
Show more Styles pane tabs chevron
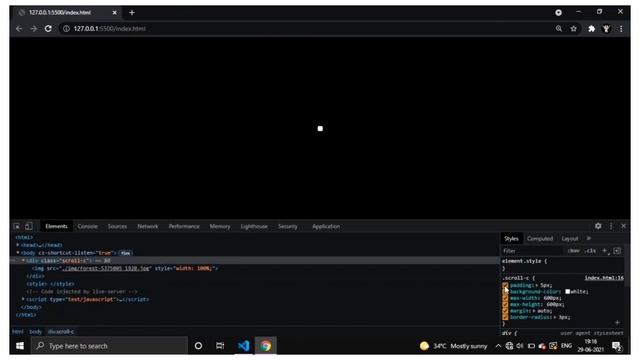589,238
